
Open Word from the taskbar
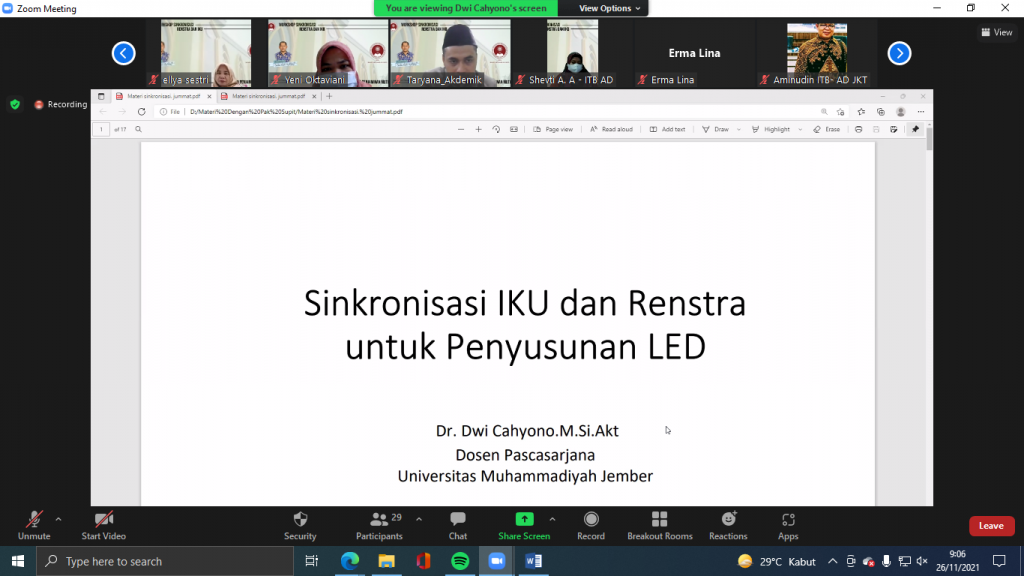click(534, 561)
